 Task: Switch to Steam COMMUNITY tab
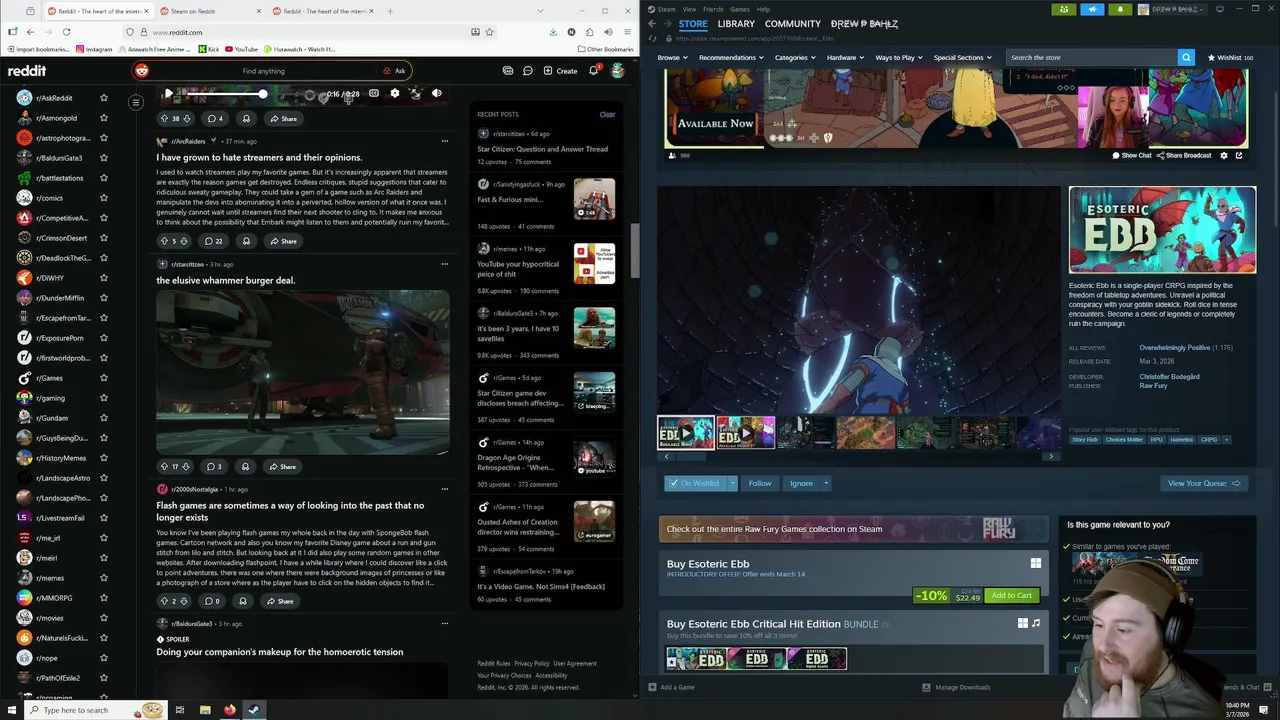793,23
